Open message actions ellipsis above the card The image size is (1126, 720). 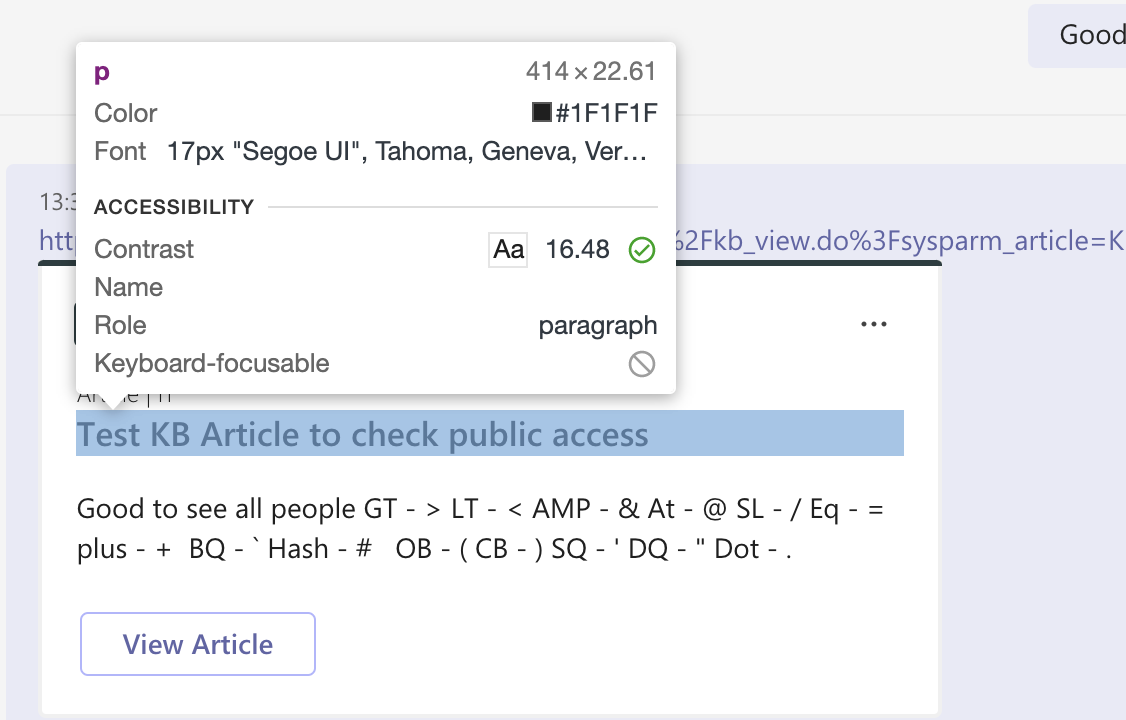click(874, 323)
